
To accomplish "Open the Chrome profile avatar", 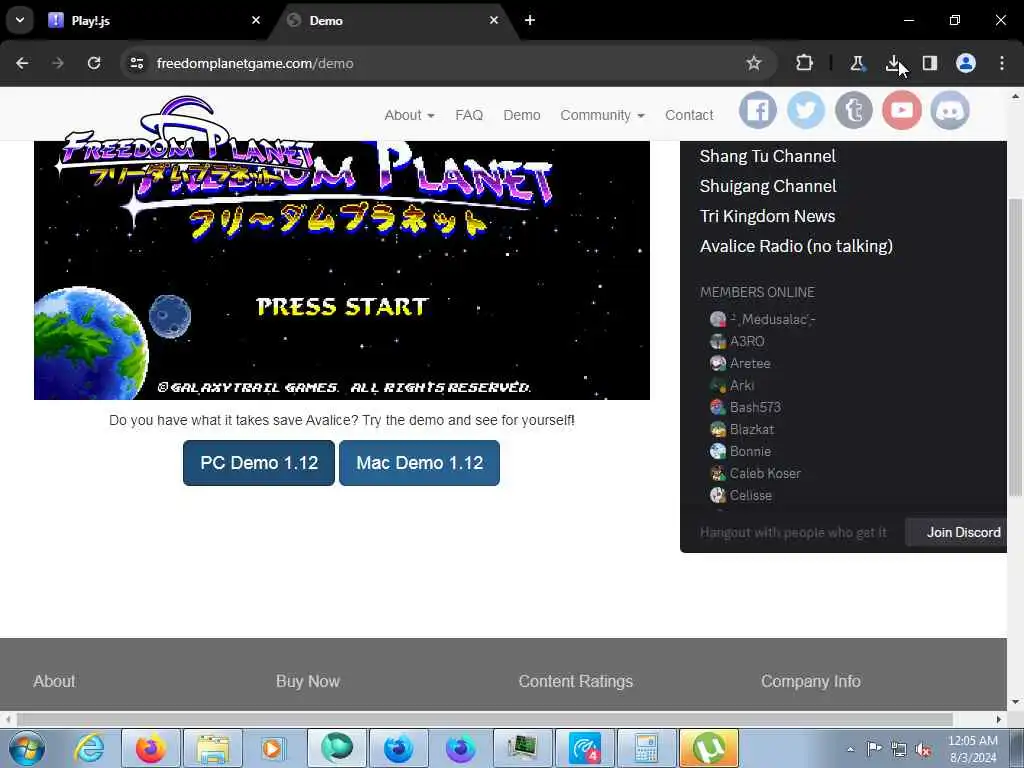I will point(966,63).
